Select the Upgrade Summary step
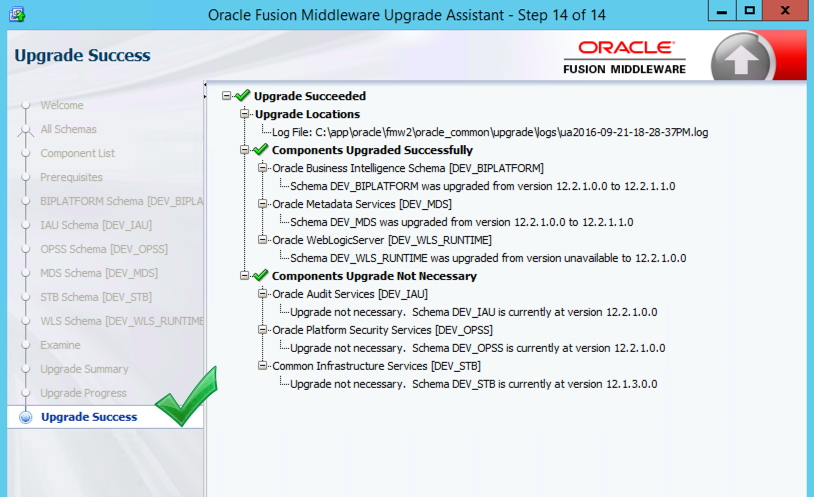This screenshot has height=497, width=814. pyautogui.click(x=84, y=369)
